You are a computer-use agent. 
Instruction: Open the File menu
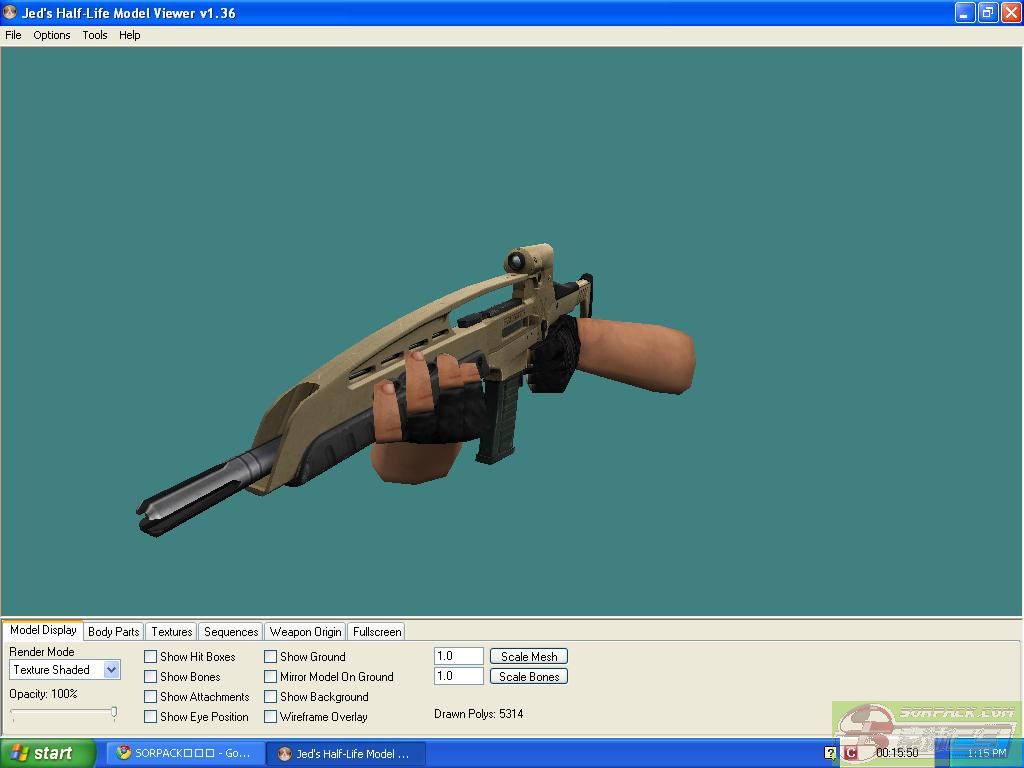pos(13,35)
